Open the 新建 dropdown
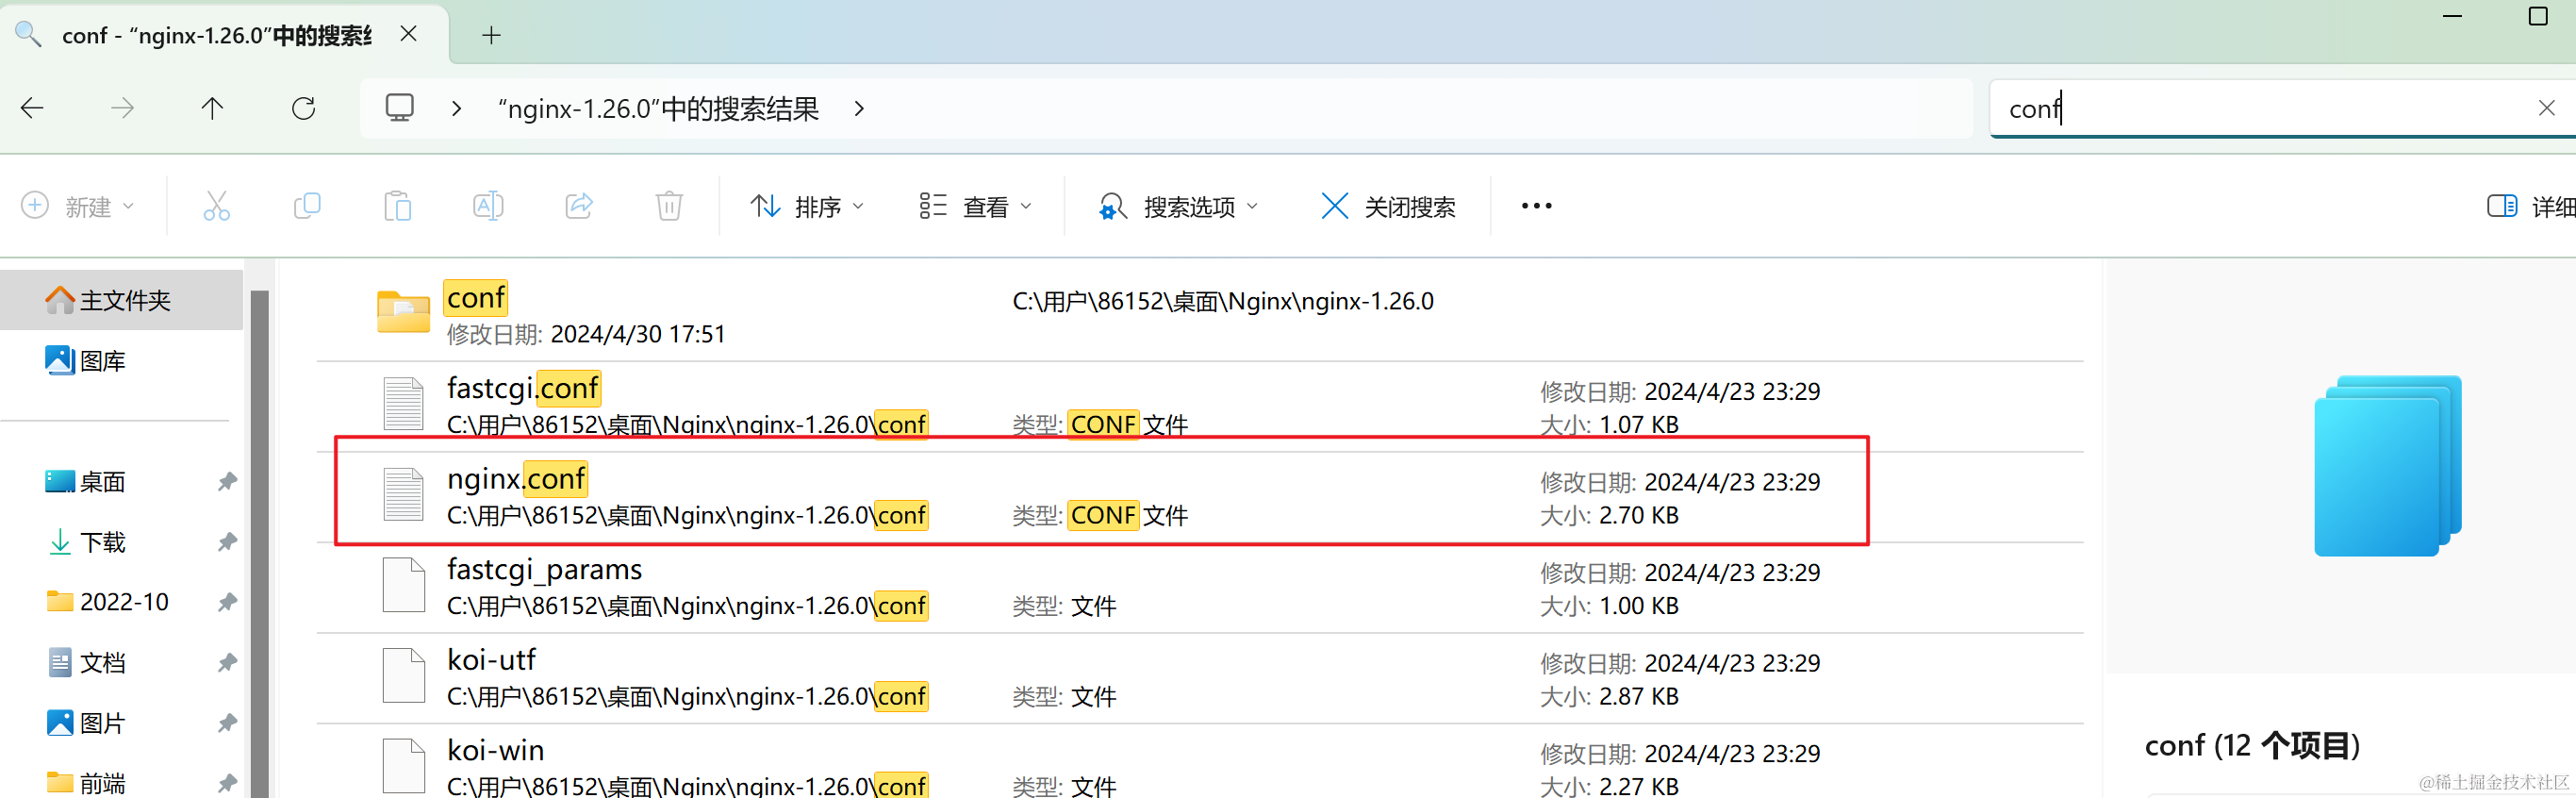Viewport: 2576px width, 798px height. click(77, 206)
